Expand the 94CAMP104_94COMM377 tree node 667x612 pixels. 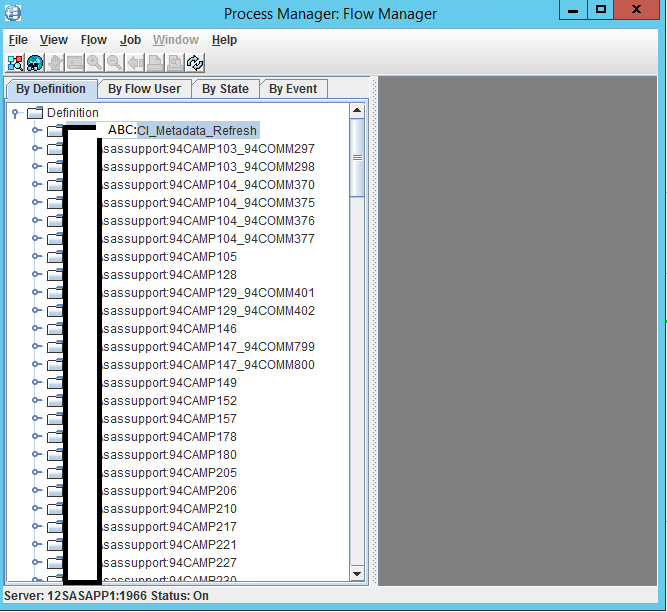tap(37, 238)
